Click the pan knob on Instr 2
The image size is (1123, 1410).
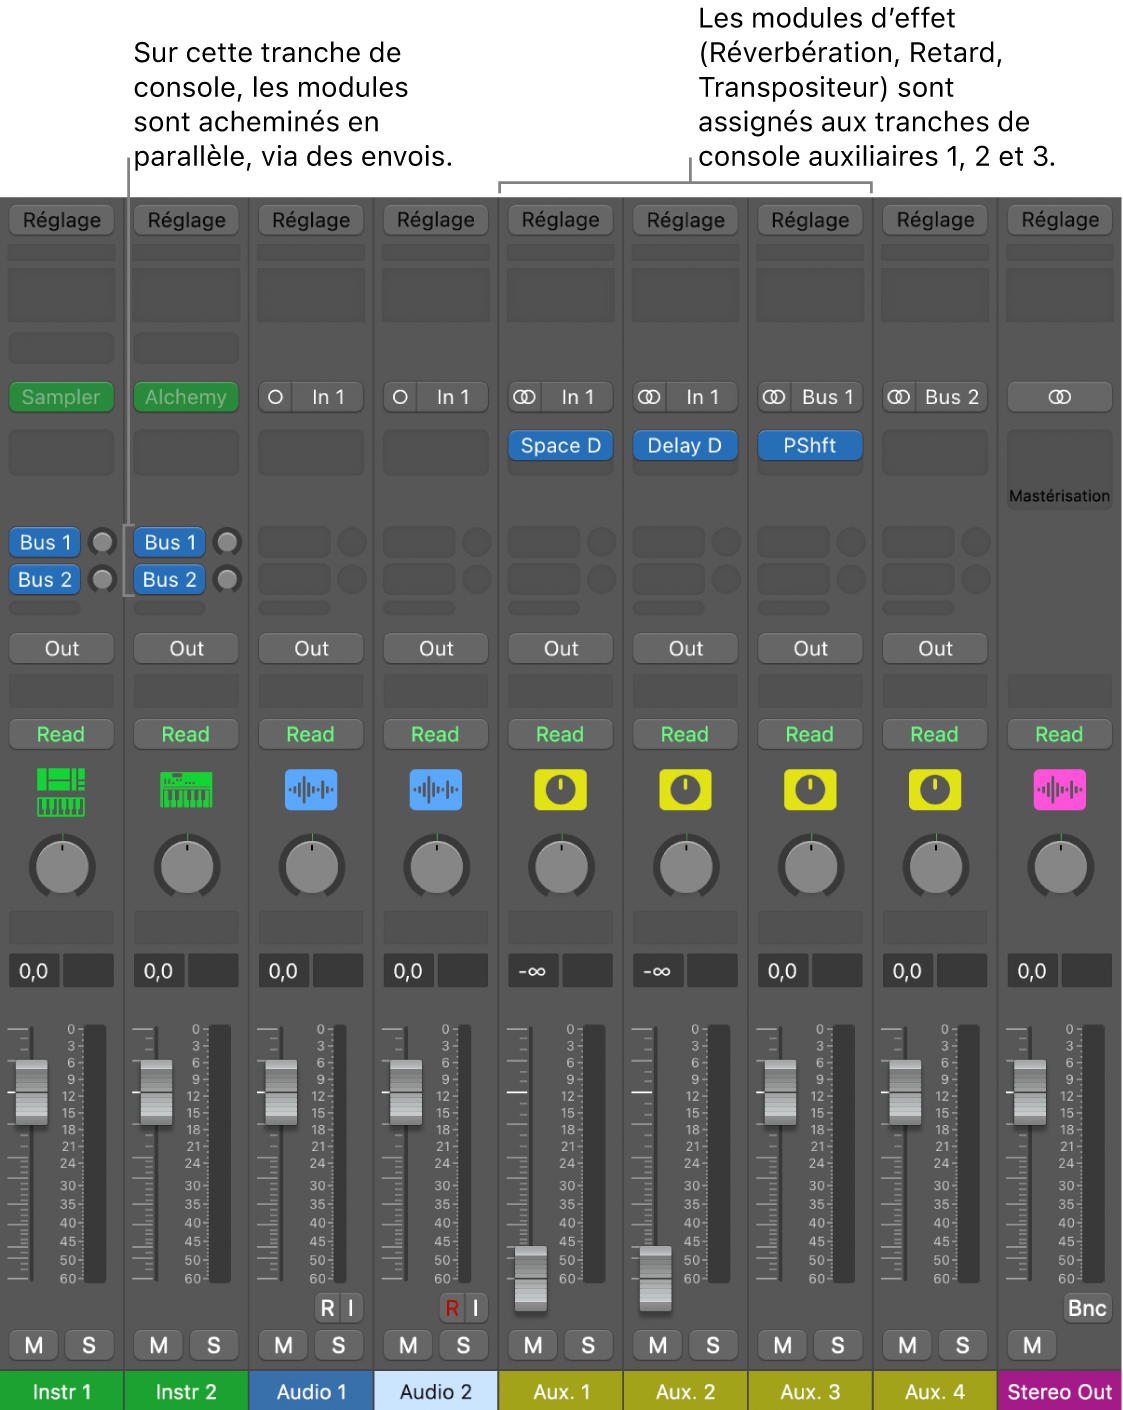tap(186, 867)
